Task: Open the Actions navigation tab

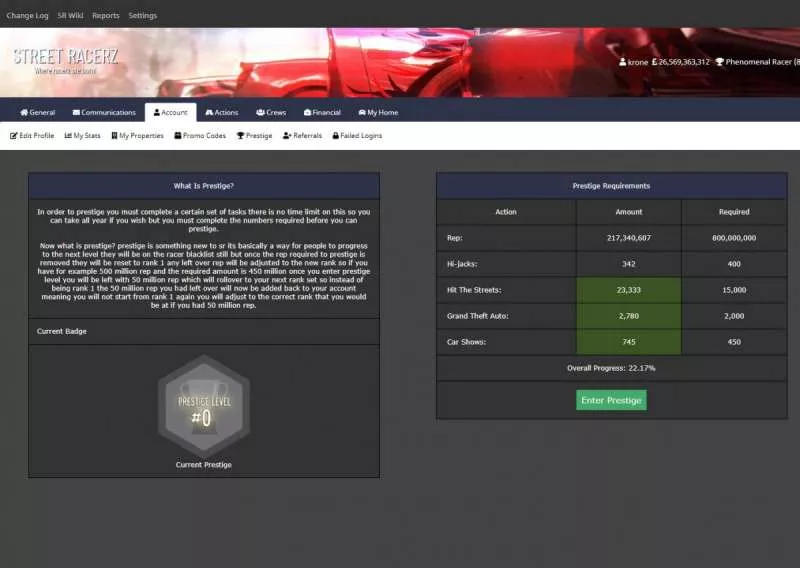Action: [221, 113]
